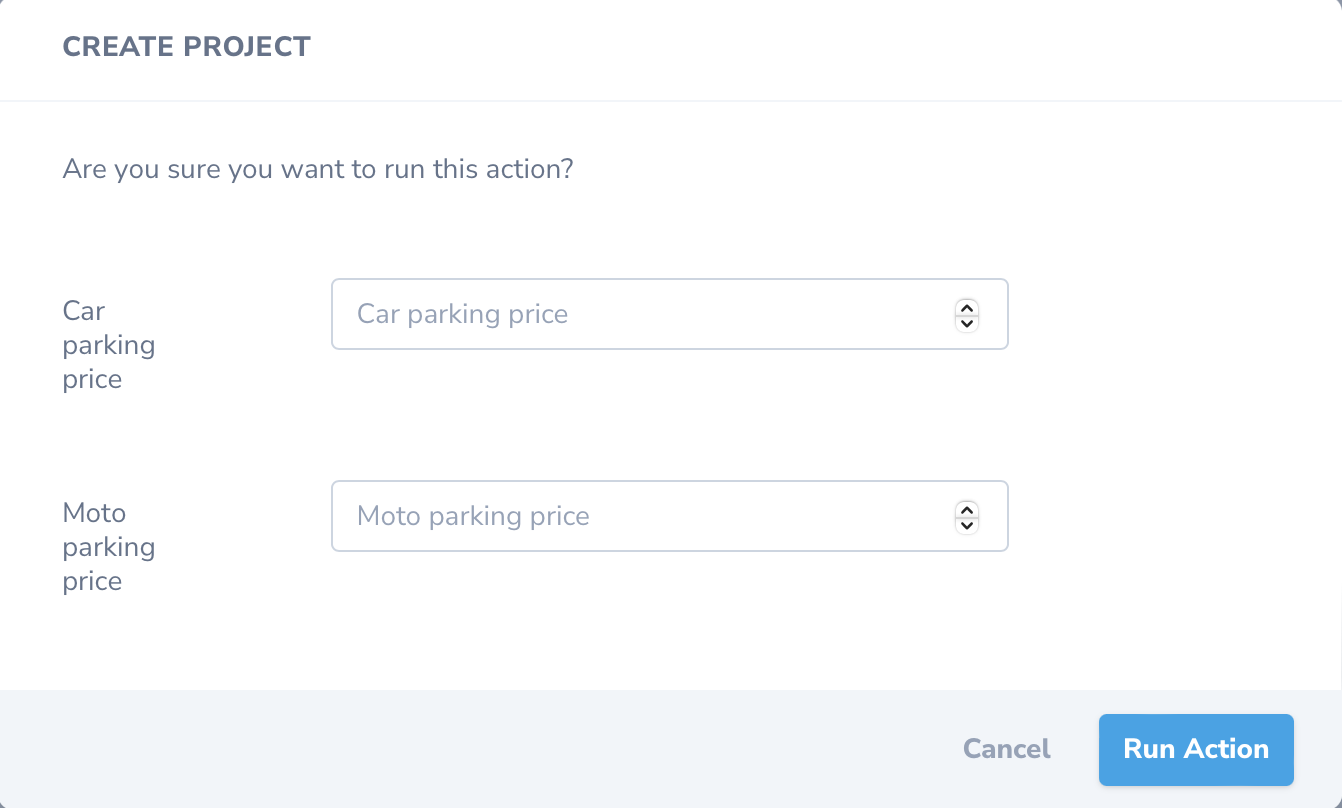Click the Car price stepper control
The height and width of the screenshot is (808, 1342).
pos(966,314)
